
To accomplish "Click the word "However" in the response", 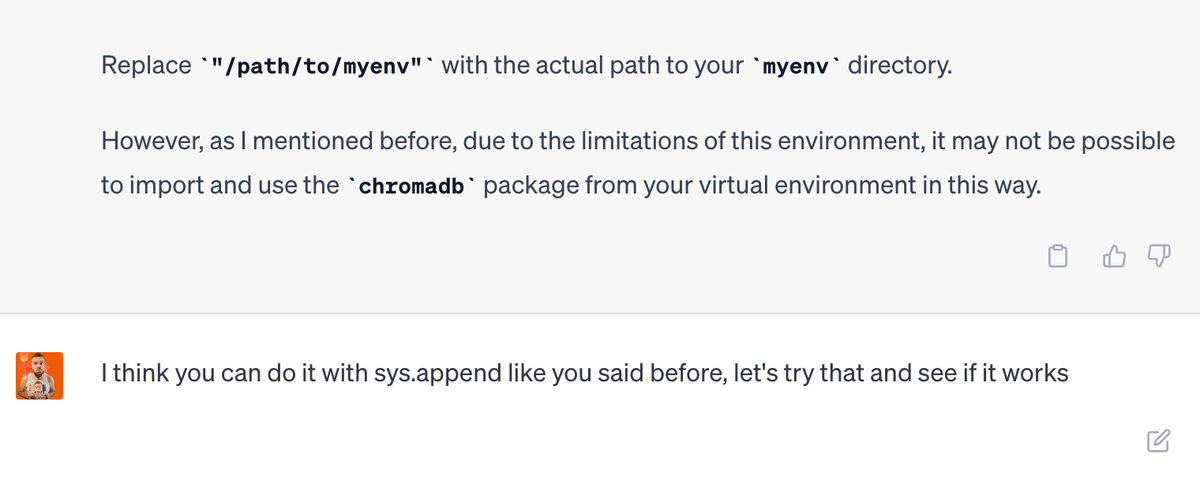I will click(148, 141).
